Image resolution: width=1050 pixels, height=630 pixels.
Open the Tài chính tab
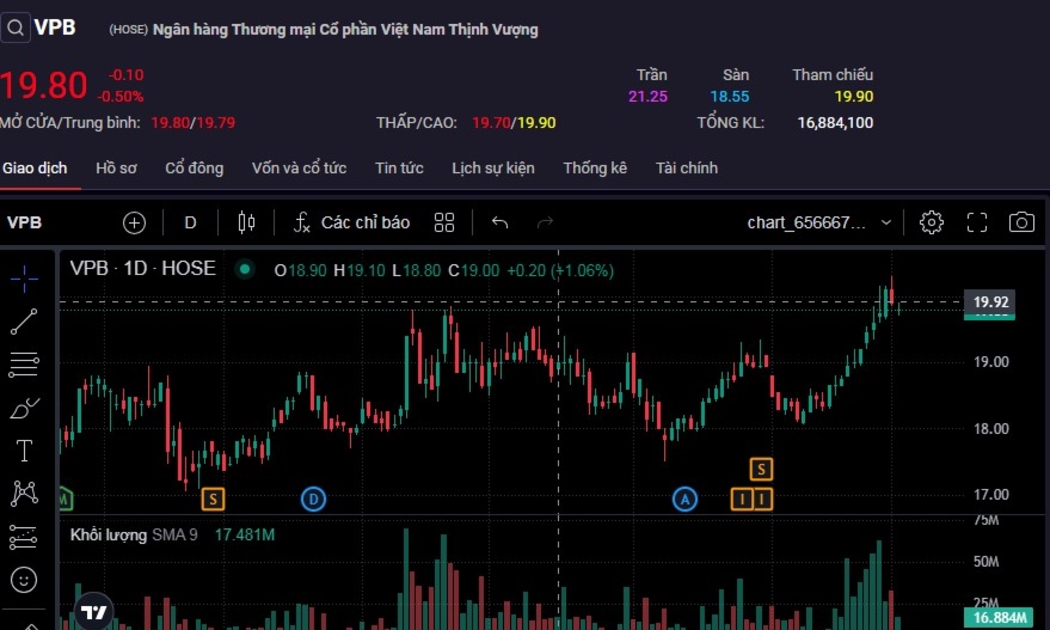(686, 168)
